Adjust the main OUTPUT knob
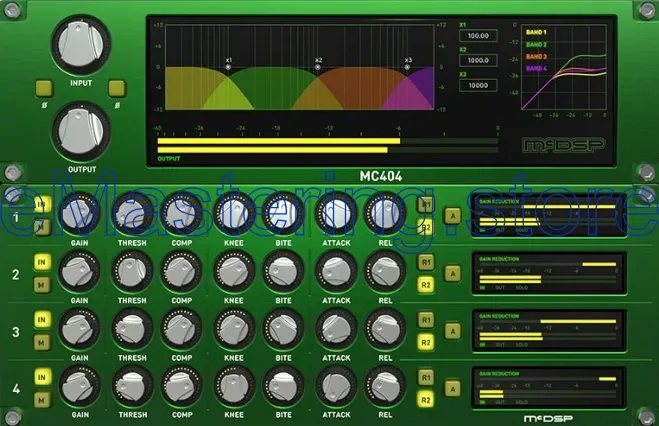This screenshot has height=426, width=659. (81, 131)
